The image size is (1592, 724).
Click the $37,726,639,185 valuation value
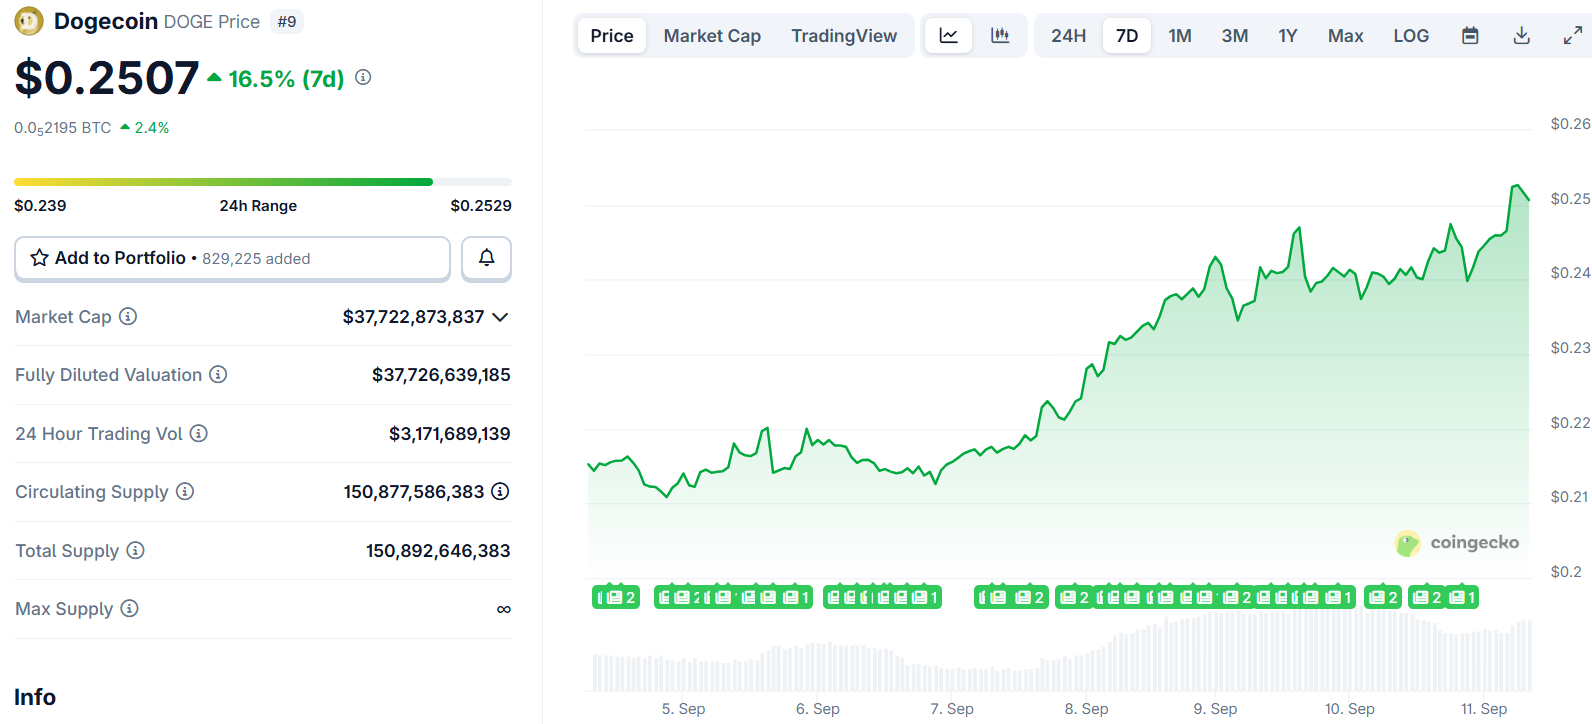point(441,375)
